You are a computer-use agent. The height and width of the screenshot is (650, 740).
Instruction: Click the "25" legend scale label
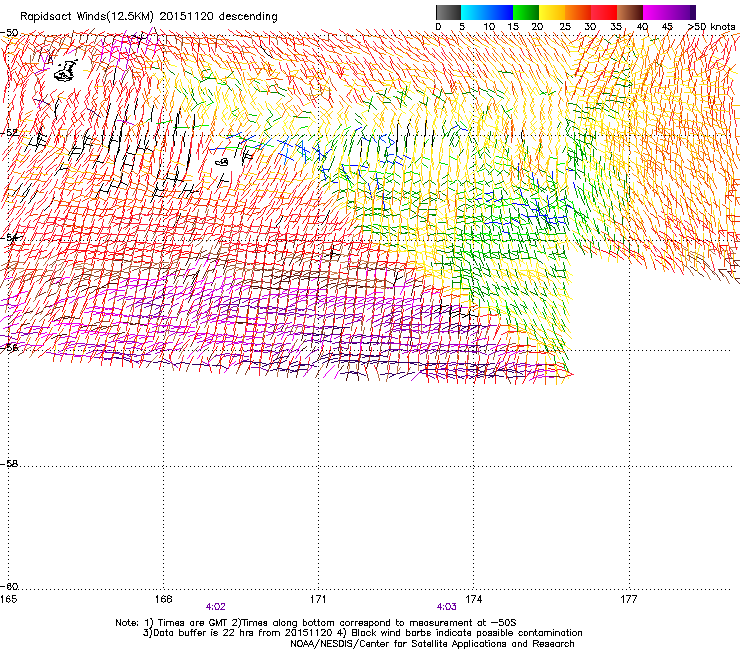[565, 27]
